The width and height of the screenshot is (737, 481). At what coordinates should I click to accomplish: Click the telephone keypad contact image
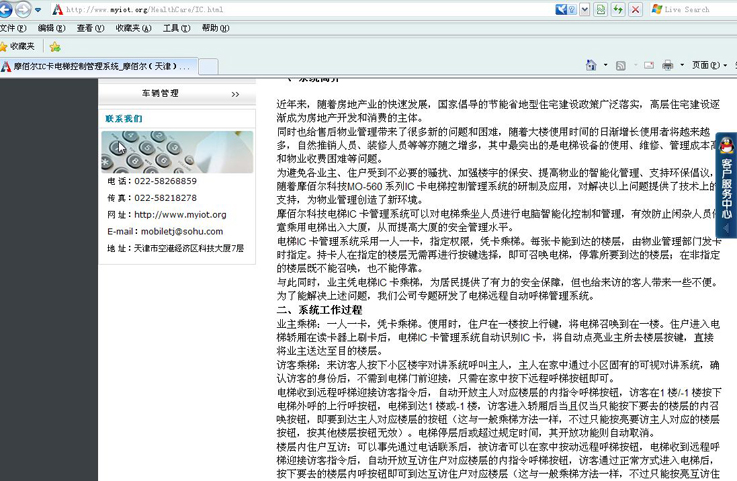(x=177, y=152)
